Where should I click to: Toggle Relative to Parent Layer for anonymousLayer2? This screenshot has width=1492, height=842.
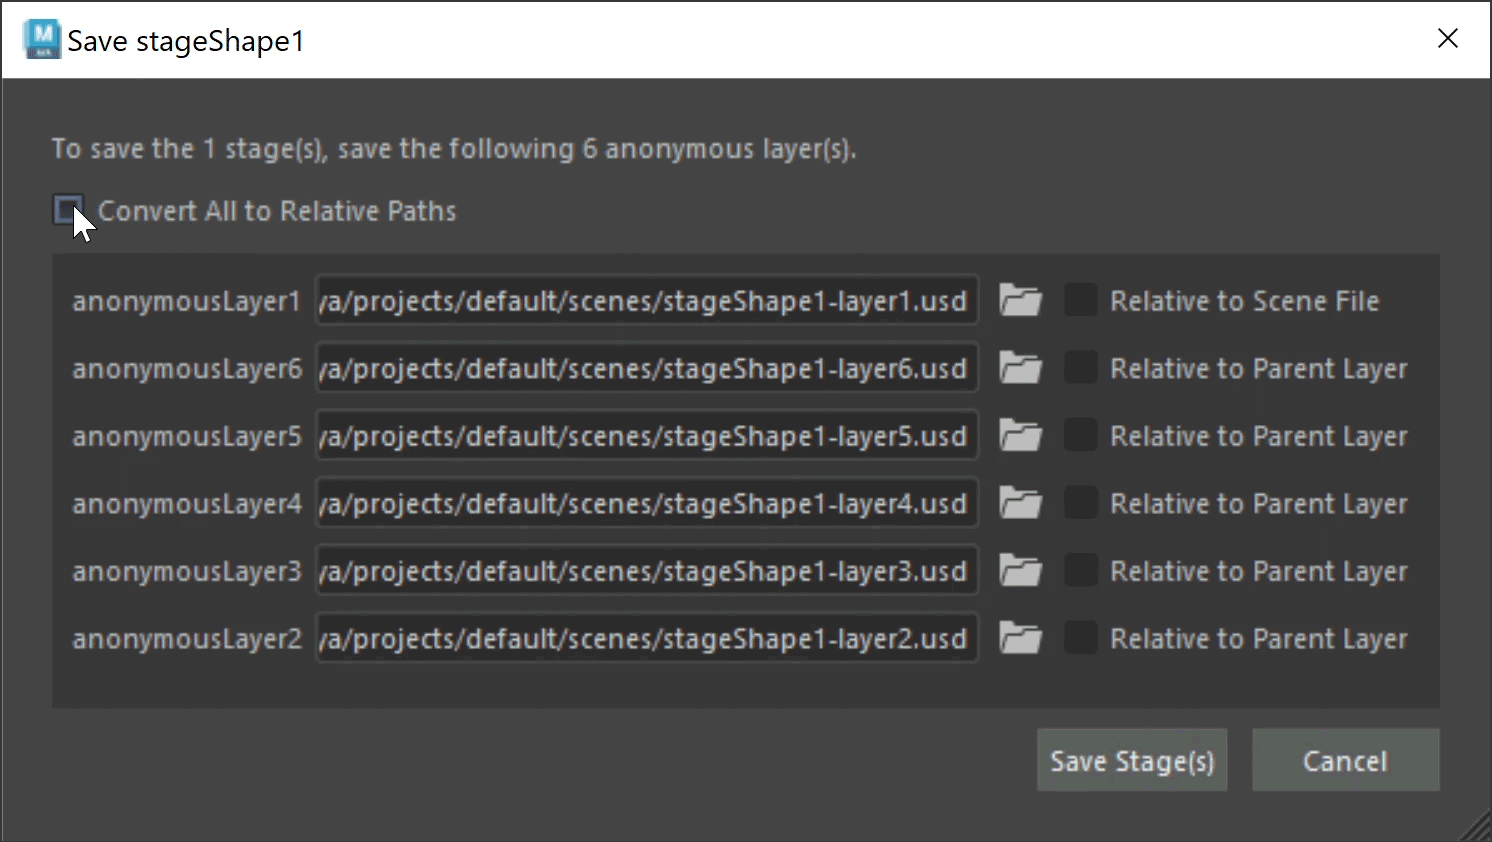pos(1080,637)
